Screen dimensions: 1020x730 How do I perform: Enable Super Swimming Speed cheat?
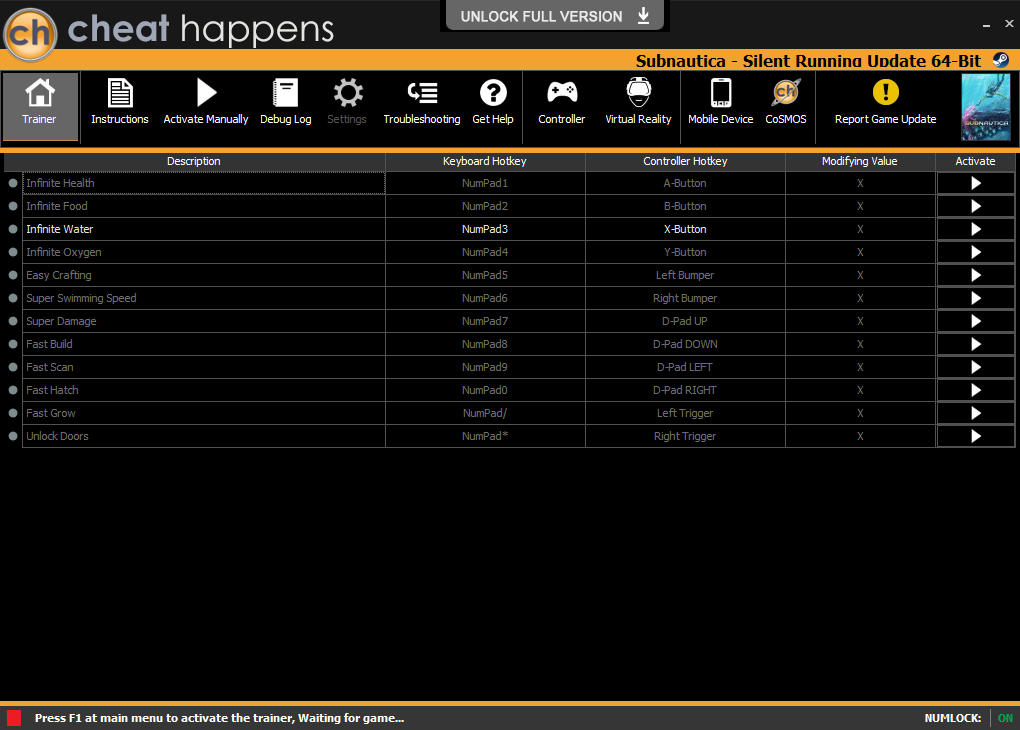click(x=975, y=298)
